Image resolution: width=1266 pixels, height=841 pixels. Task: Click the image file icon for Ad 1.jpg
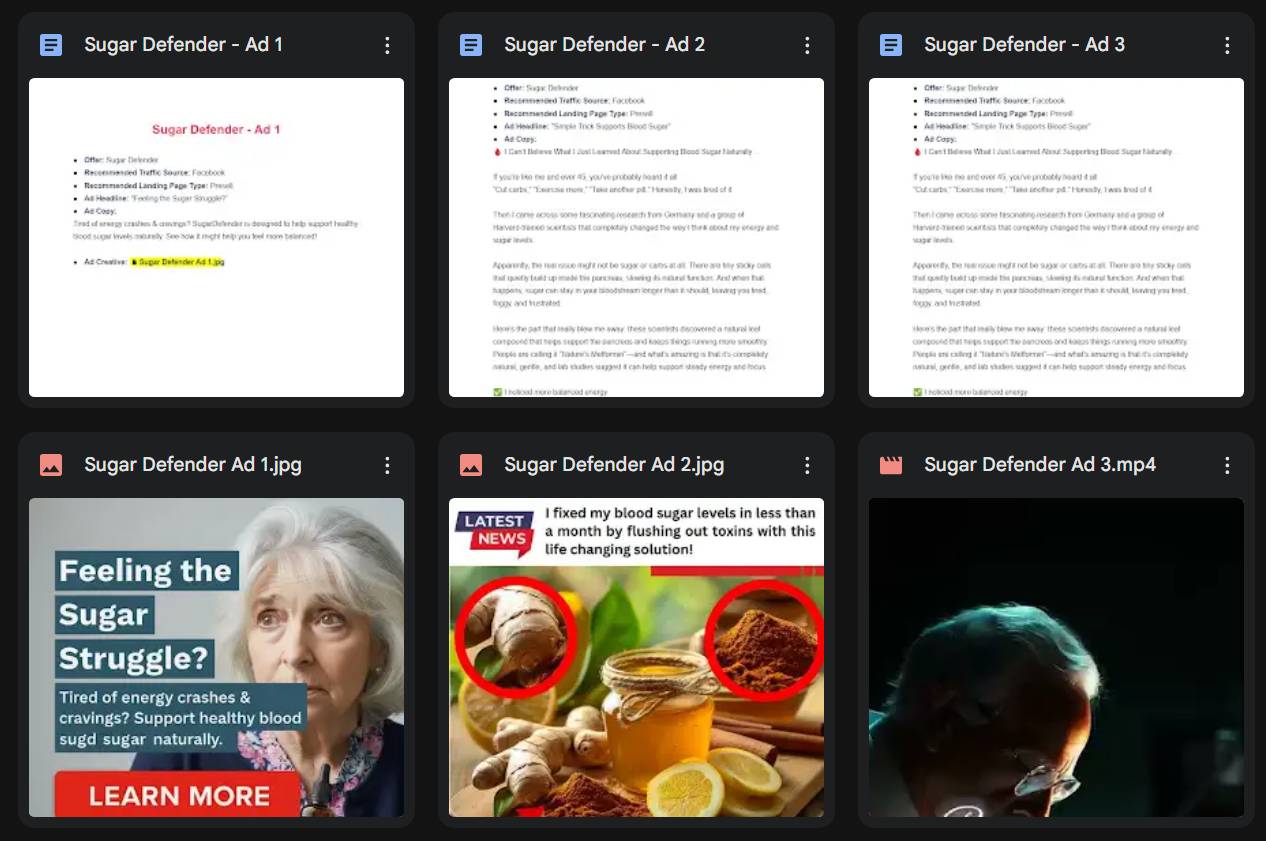click(x=51, y=465)
